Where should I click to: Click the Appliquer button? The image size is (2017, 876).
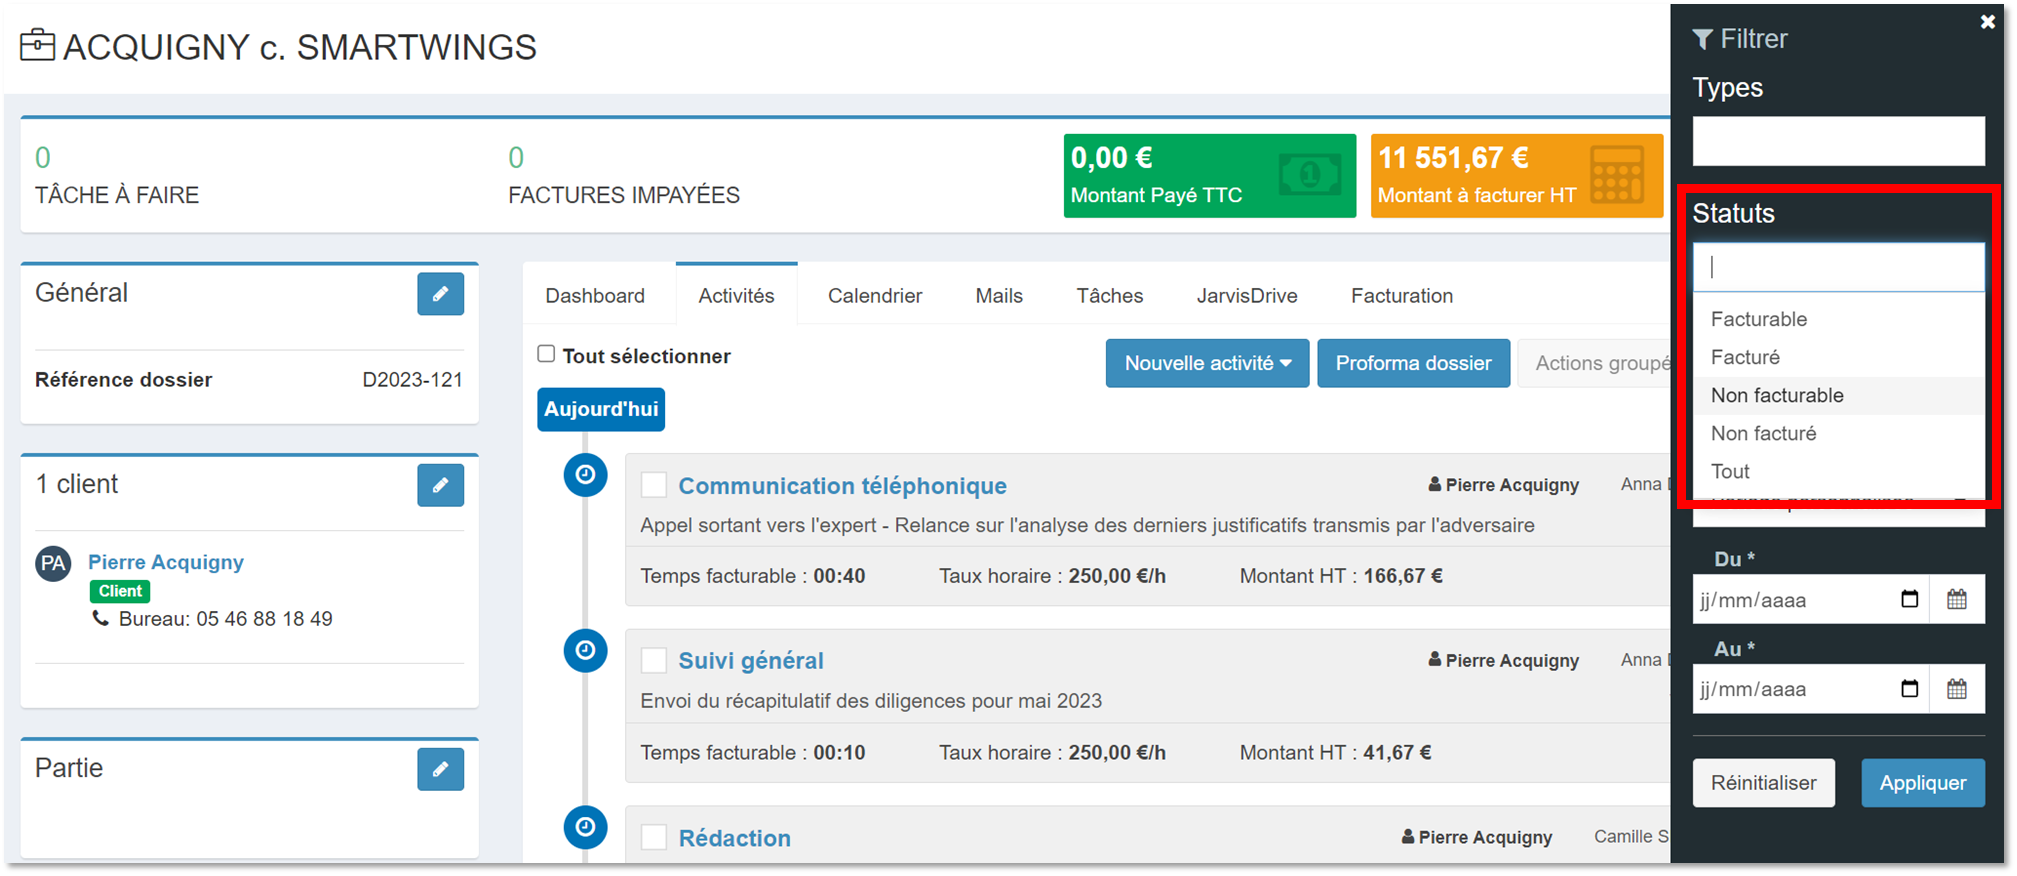(x=1922, y=783)
